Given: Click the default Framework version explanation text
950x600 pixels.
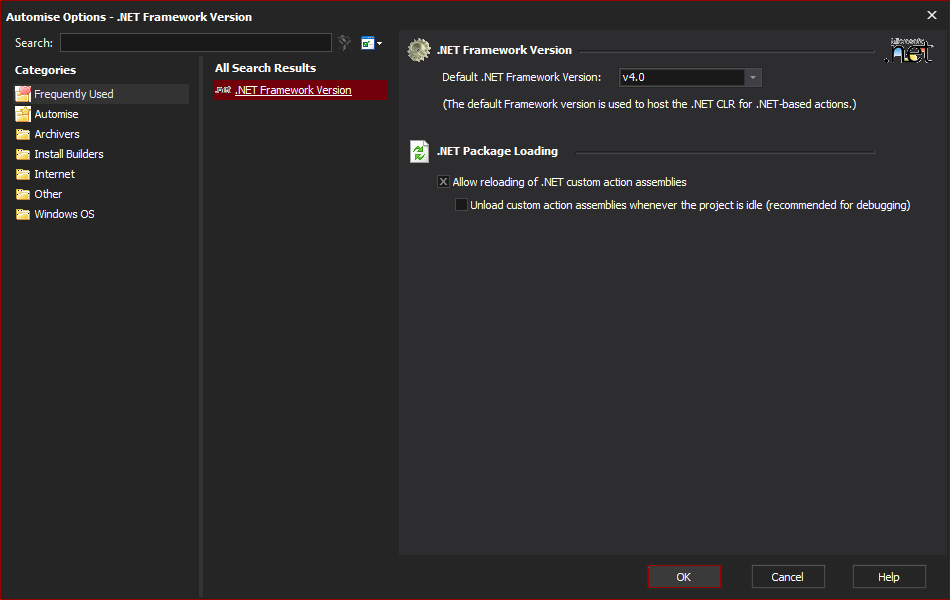Looking at the screenshot, I should click(x=649, y=104).
